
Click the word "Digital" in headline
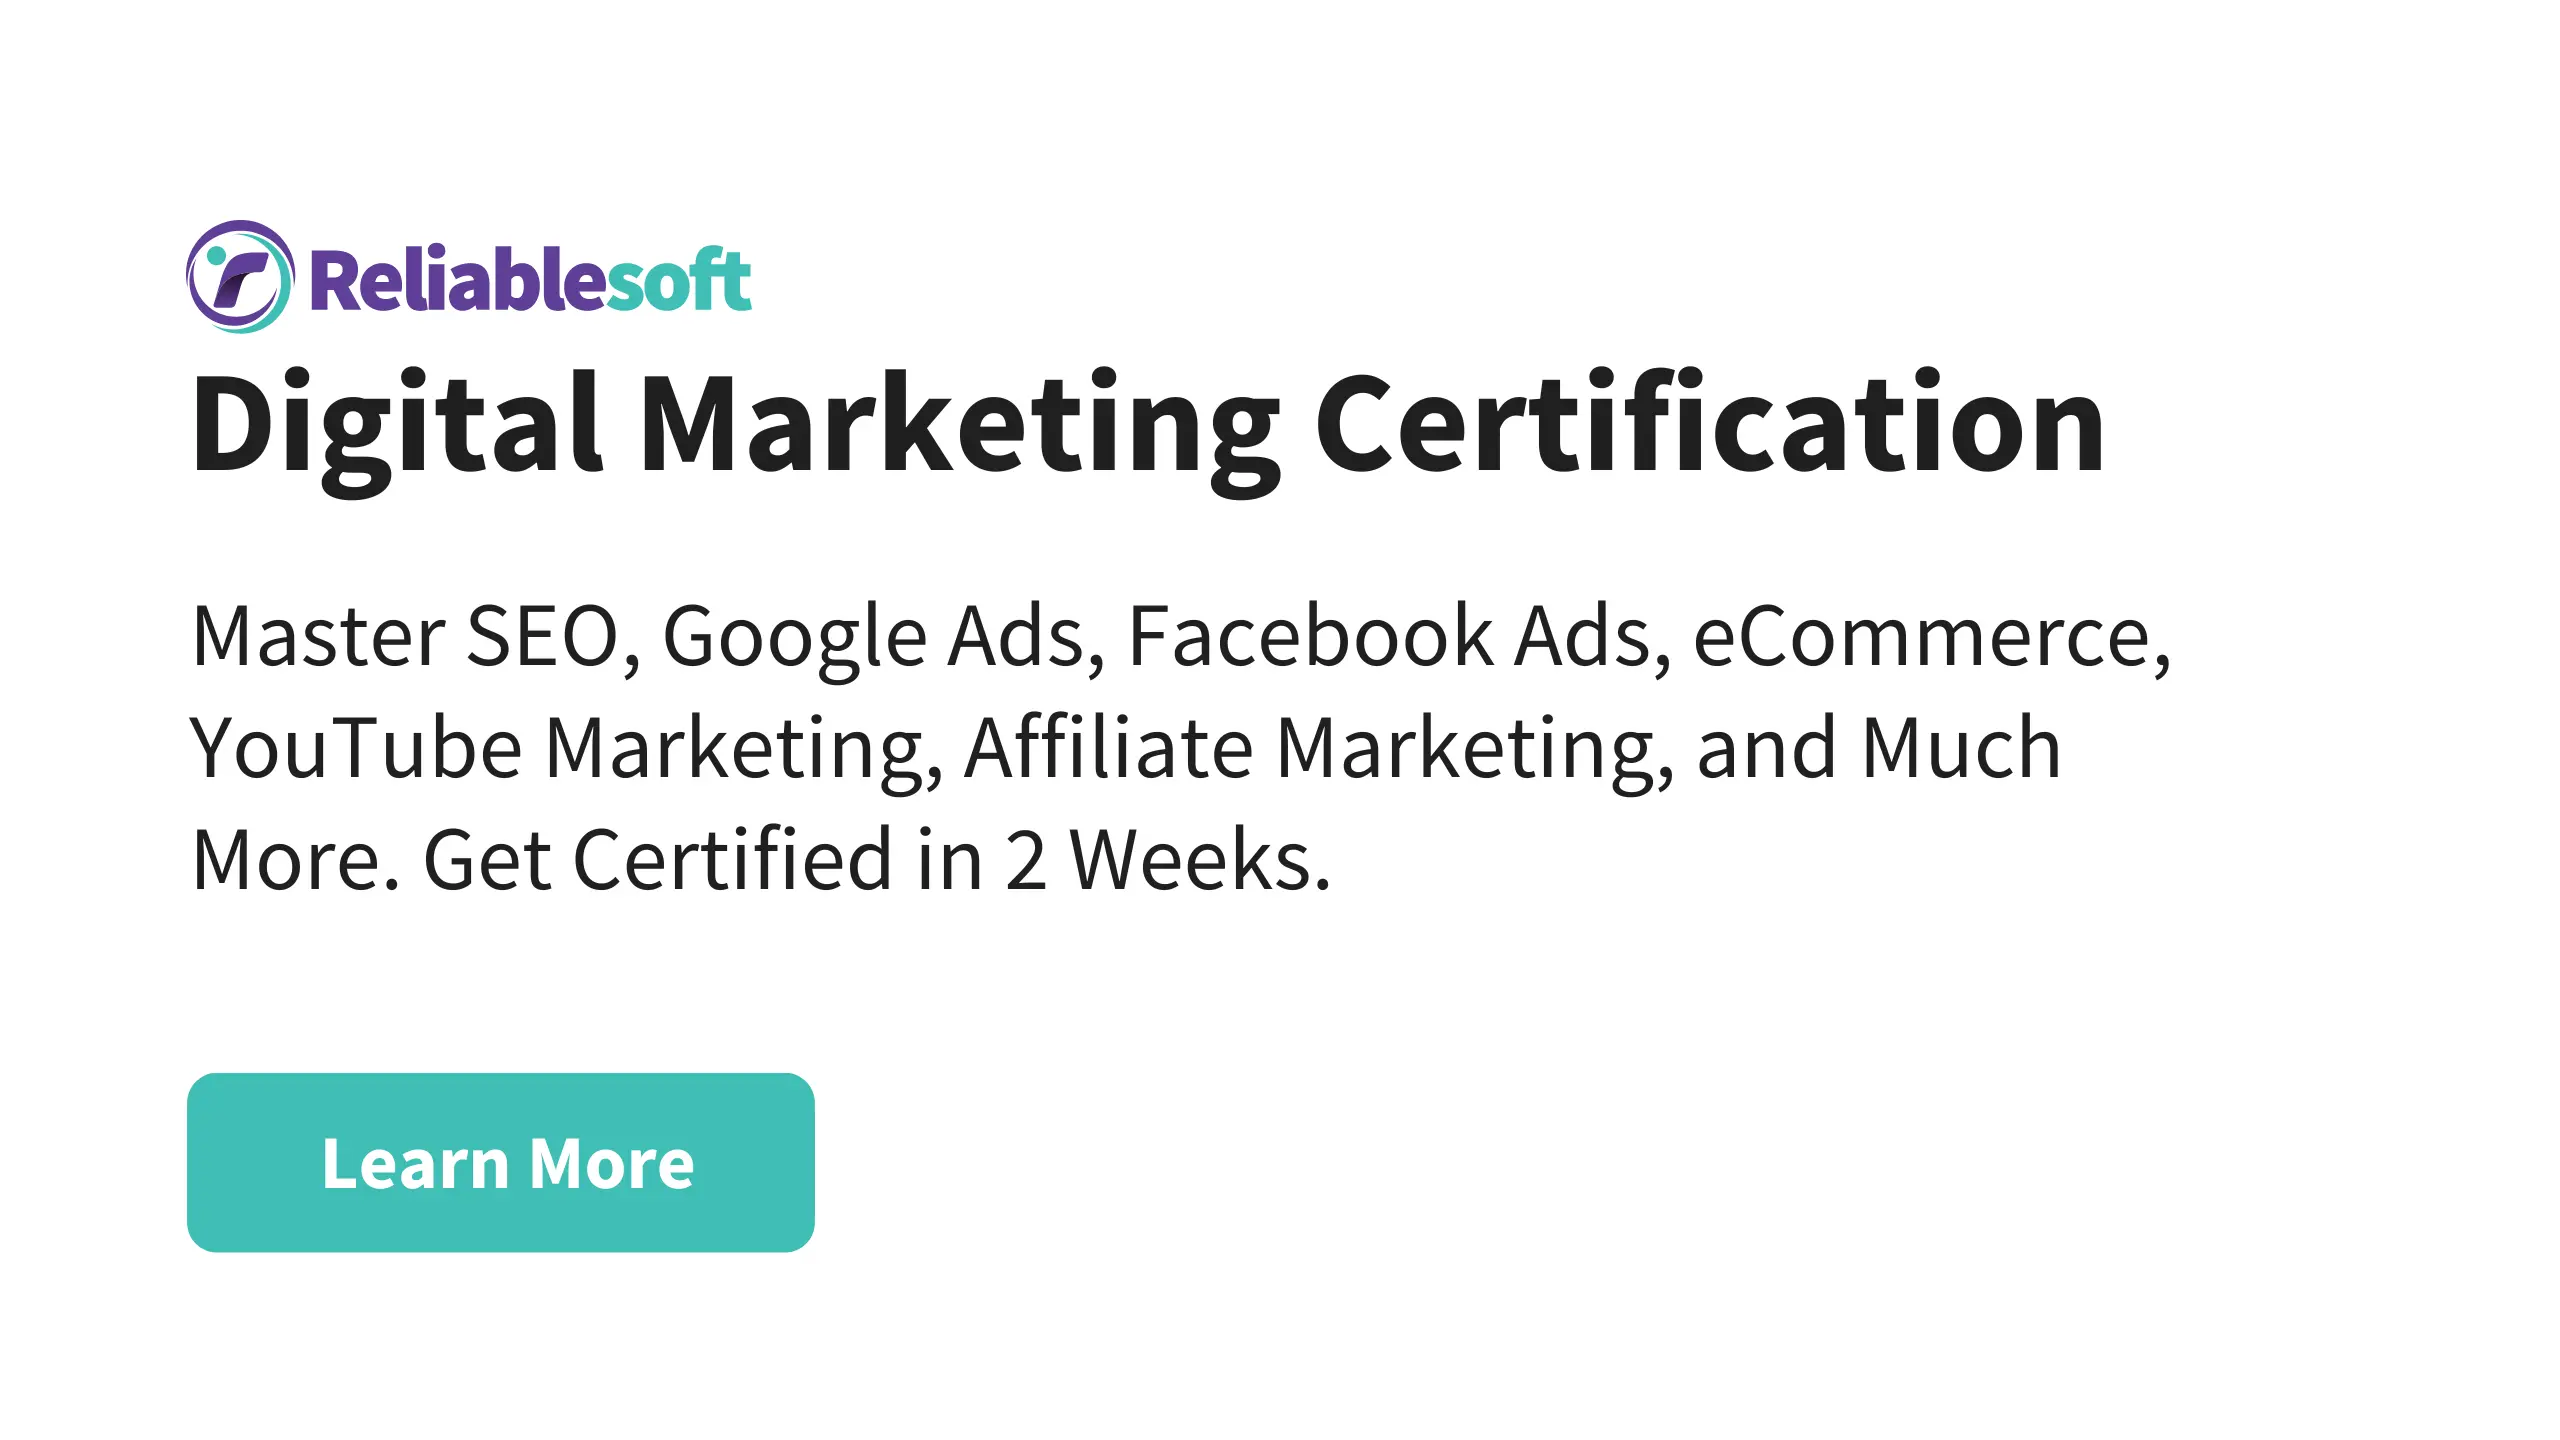click(x=397, y=424)
